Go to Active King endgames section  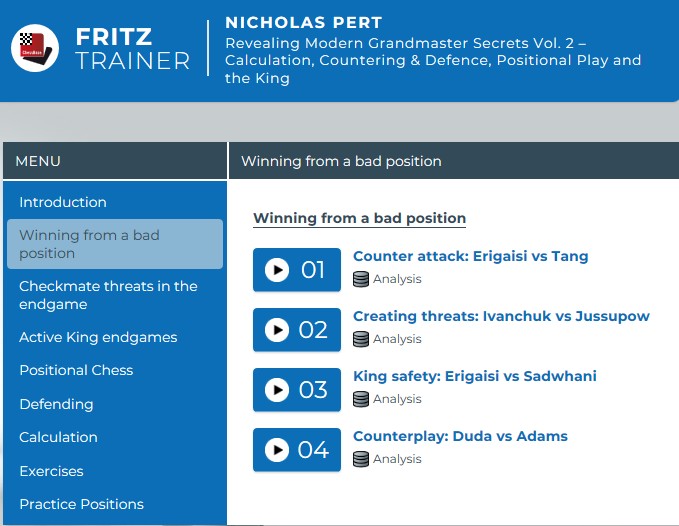98,337
